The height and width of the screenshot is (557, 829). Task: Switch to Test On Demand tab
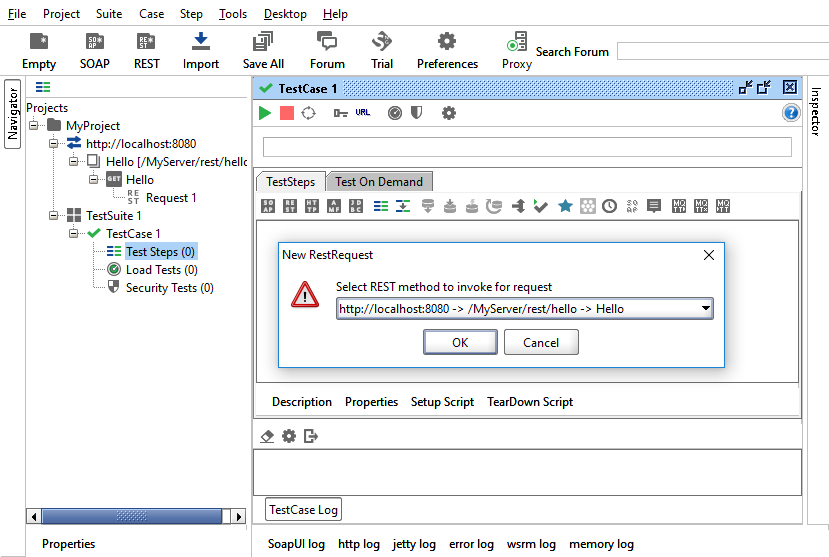[379, 182]
